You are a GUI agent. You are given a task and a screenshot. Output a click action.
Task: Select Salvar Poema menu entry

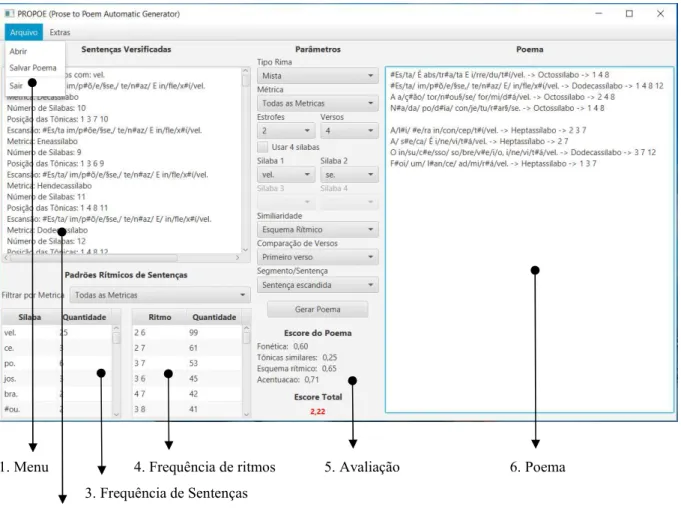33,68
